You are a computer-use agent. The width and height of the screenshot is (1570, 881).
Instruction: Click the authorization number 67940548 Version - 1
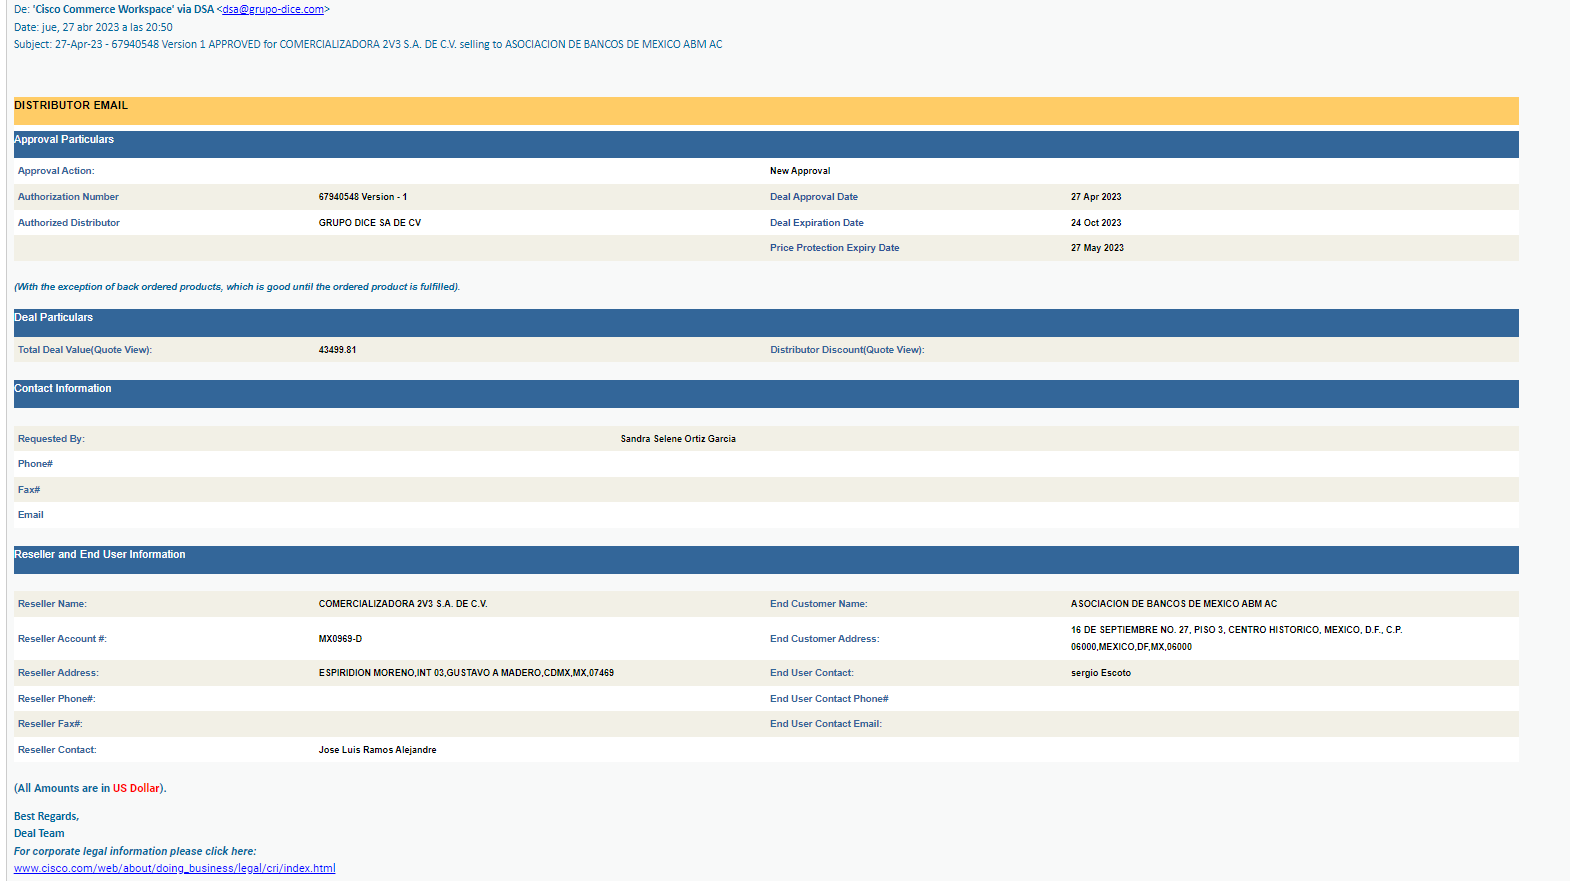[362, 197]
